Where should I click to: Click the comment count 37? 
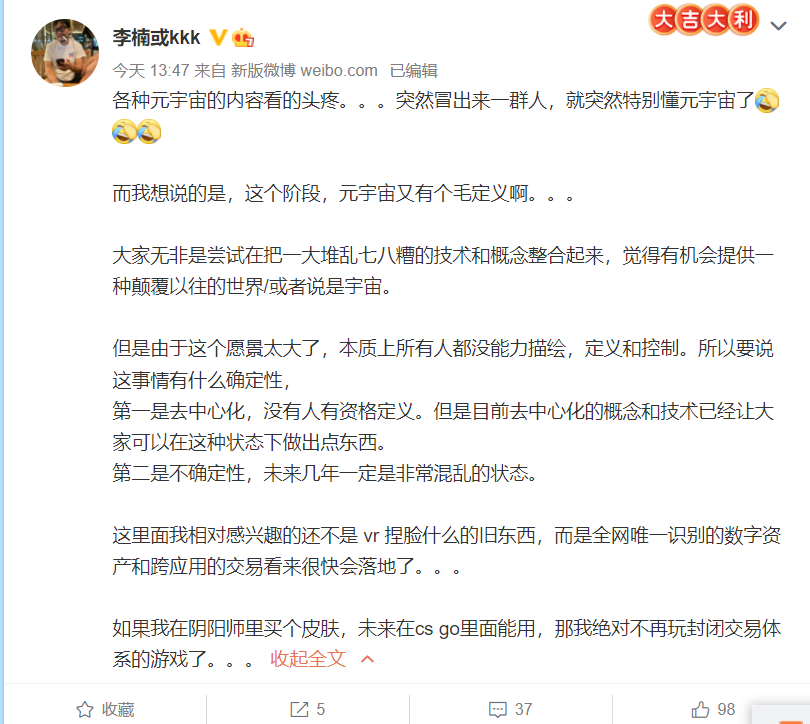tap(523, 710)
